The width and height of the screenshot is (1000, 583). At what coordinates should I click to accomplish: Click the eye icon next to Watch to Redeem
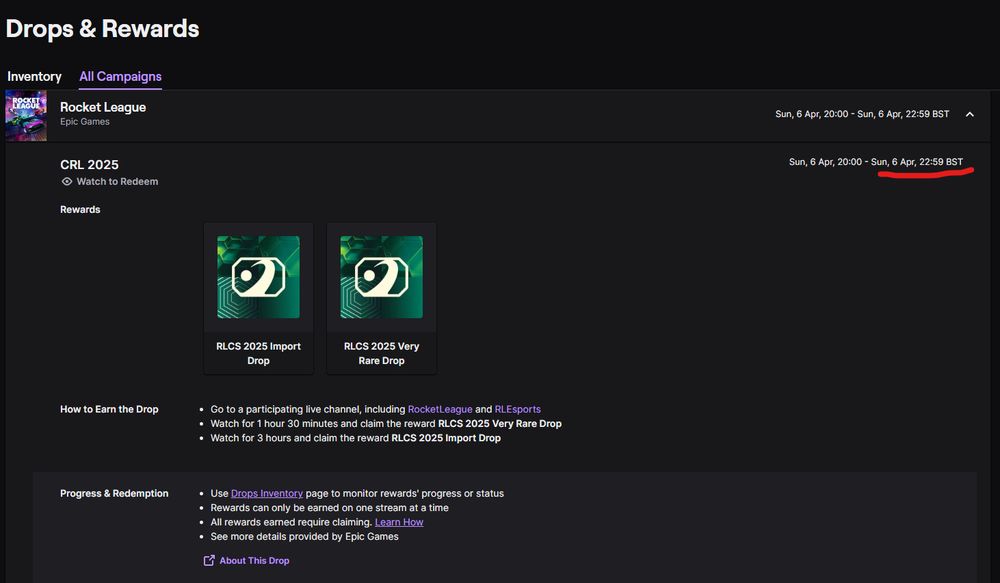[67, 182]
